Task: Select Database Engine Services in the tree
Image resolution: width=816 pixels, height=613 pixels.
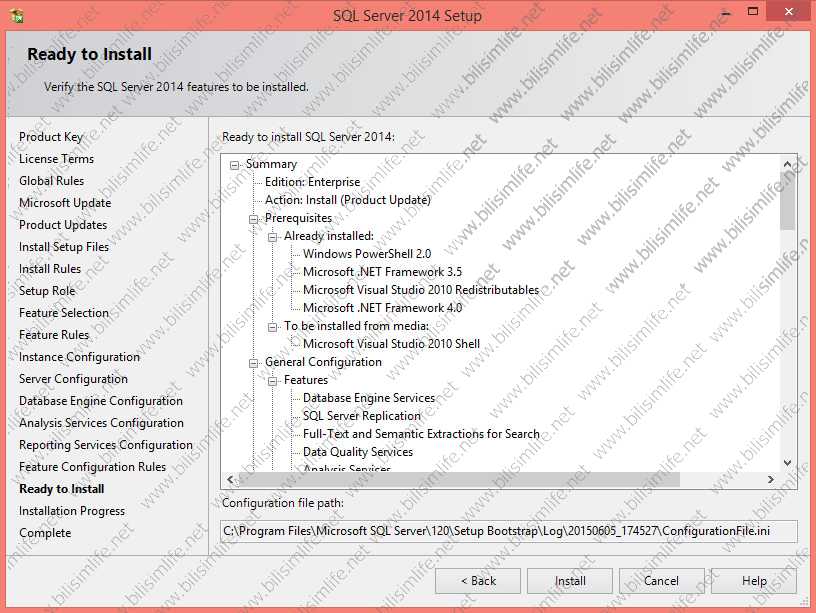Action: pos(369,398)
